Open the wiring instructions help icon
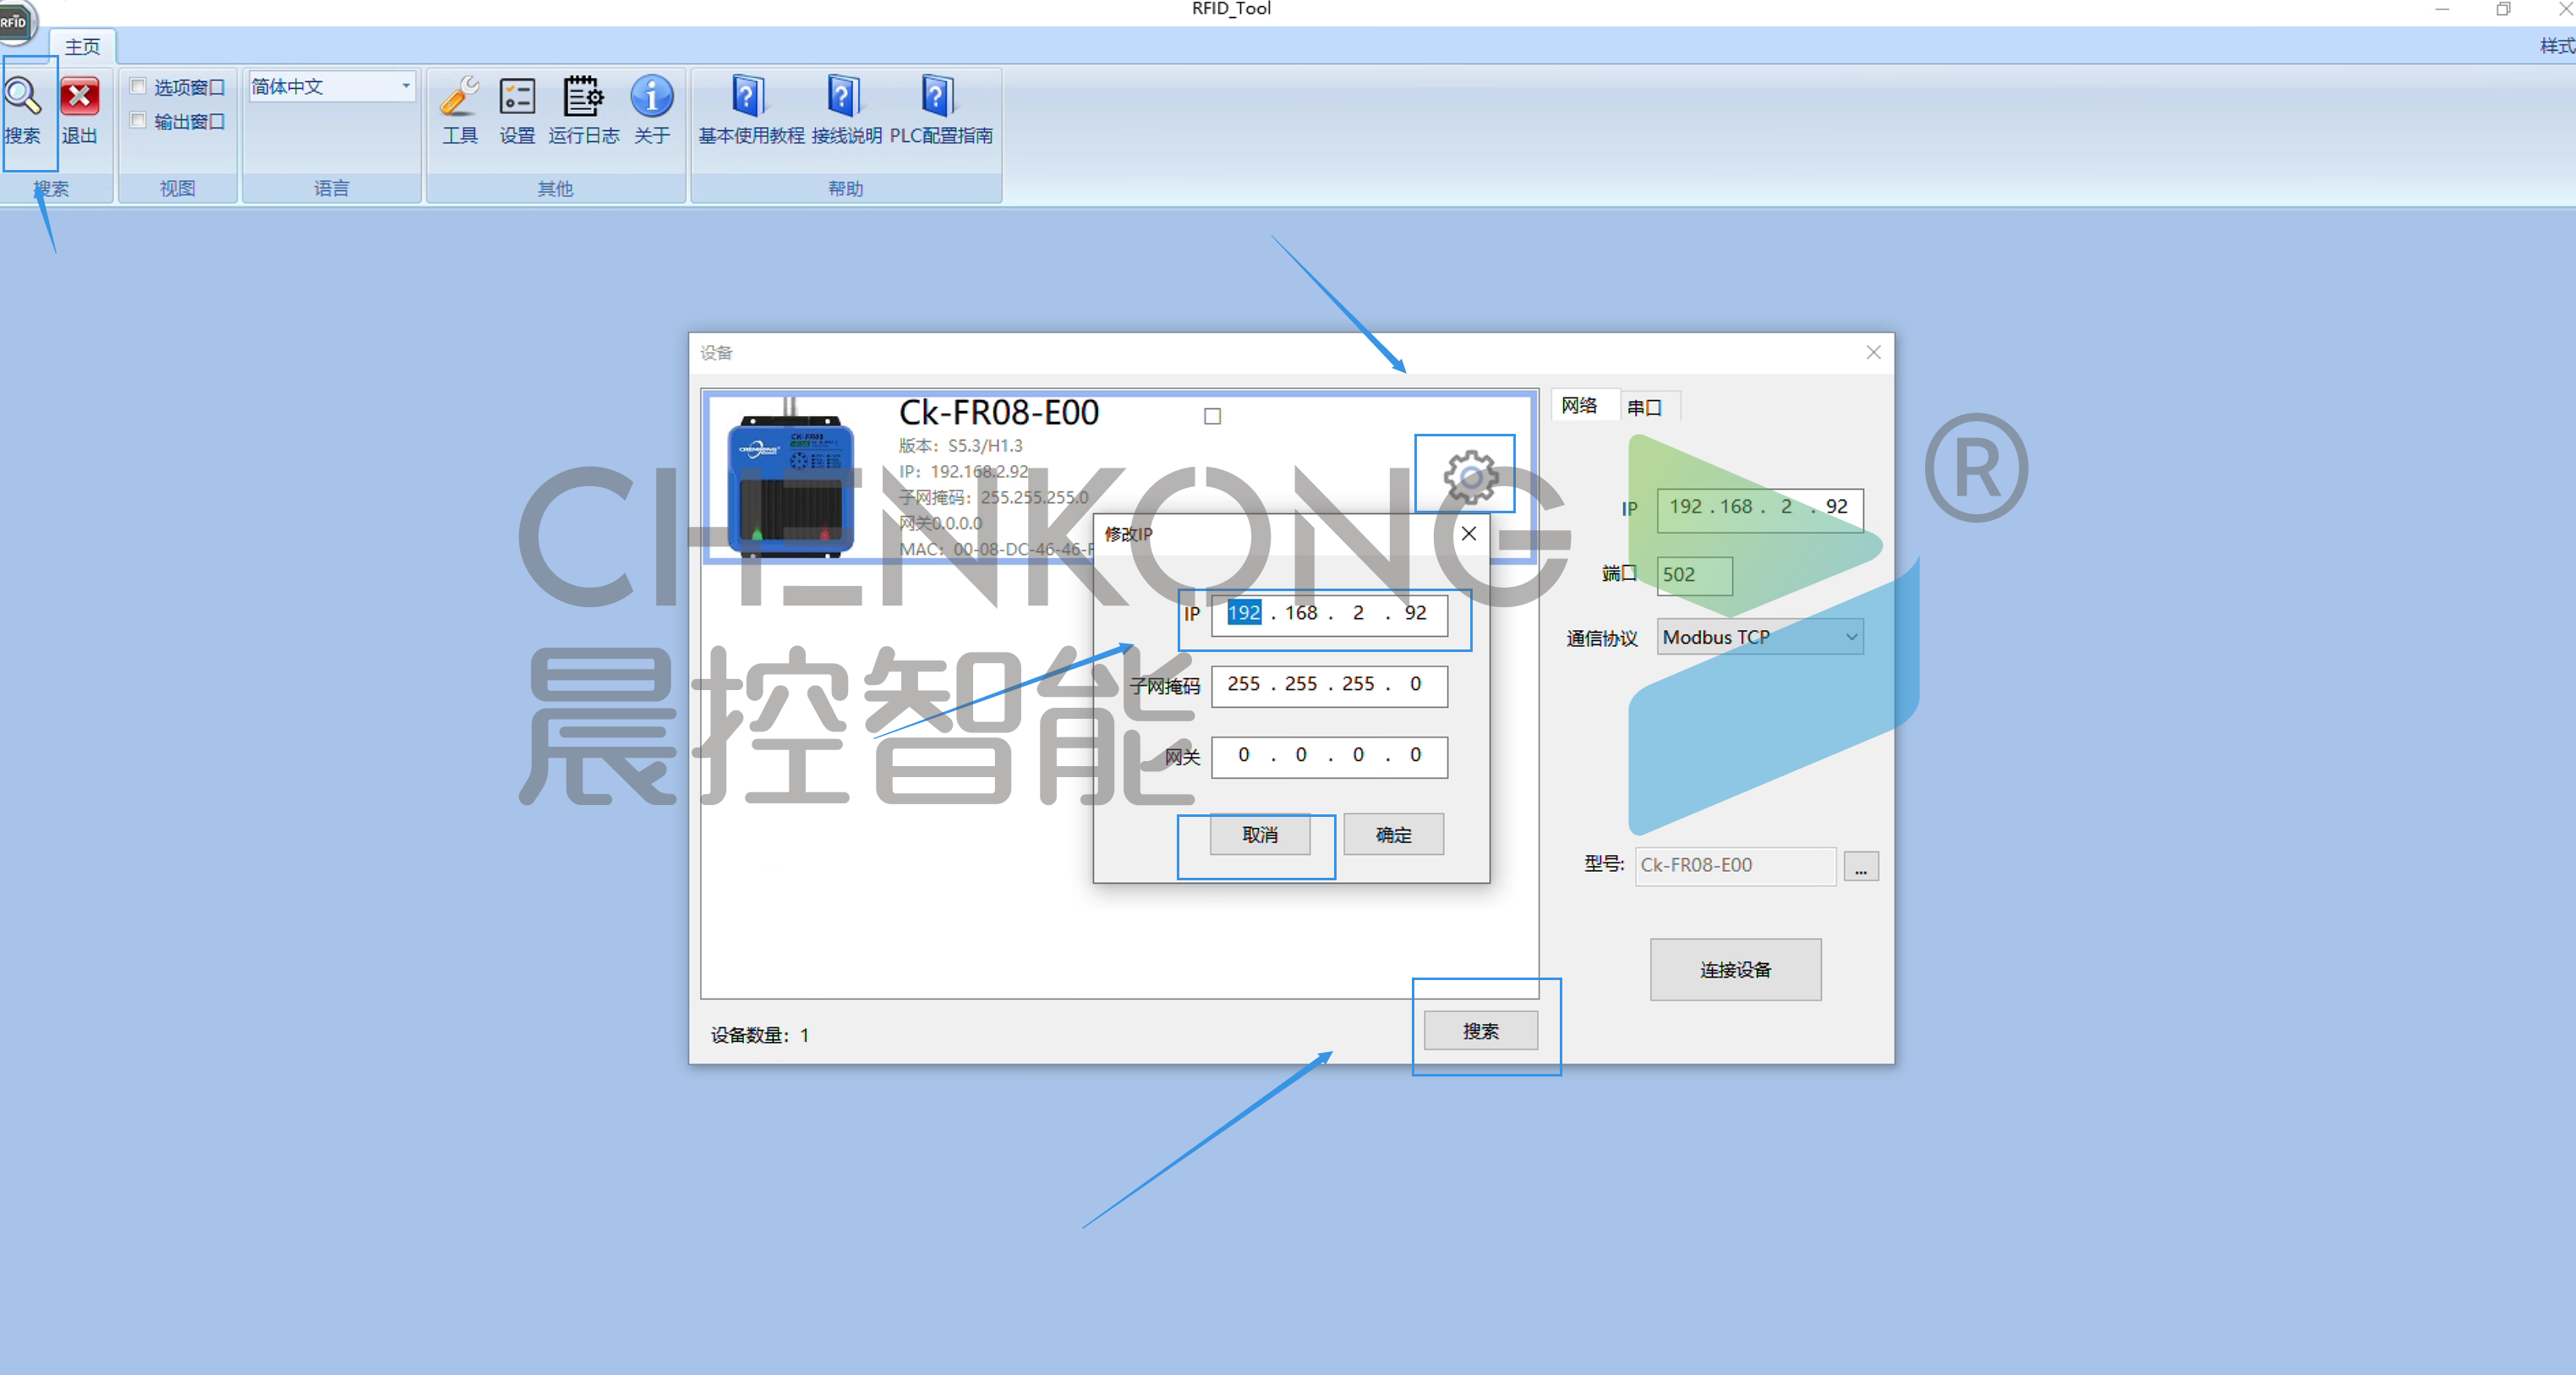Viewport: 2576px width, 1375px height. 844,97
